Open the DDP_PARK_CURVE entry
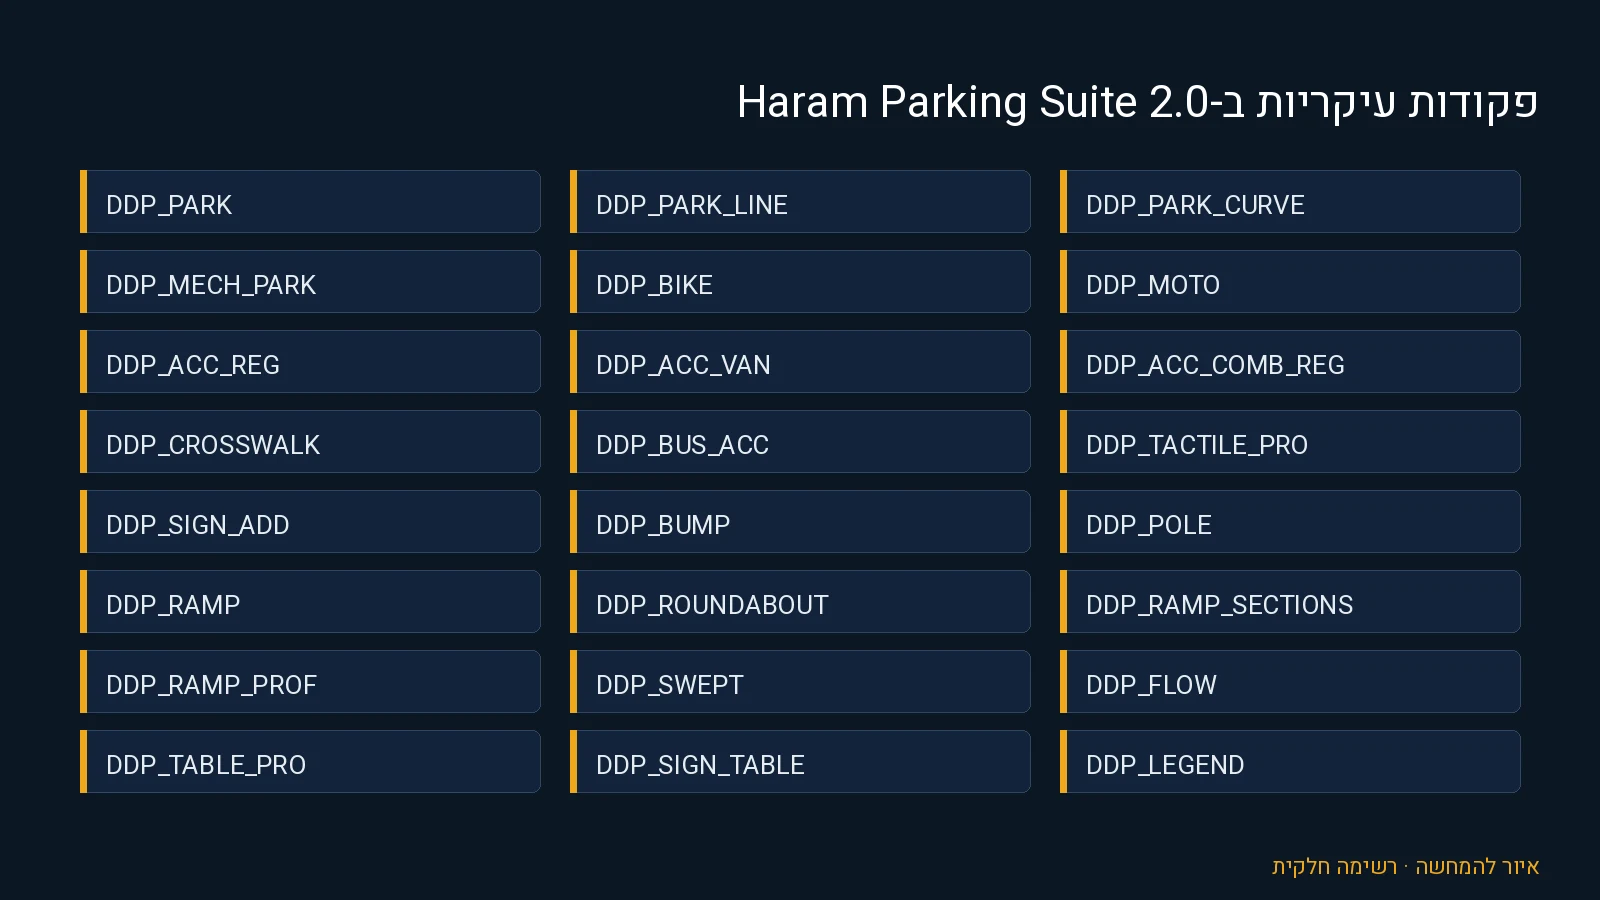This screenshot has height=900, width=1600. 1290,202
